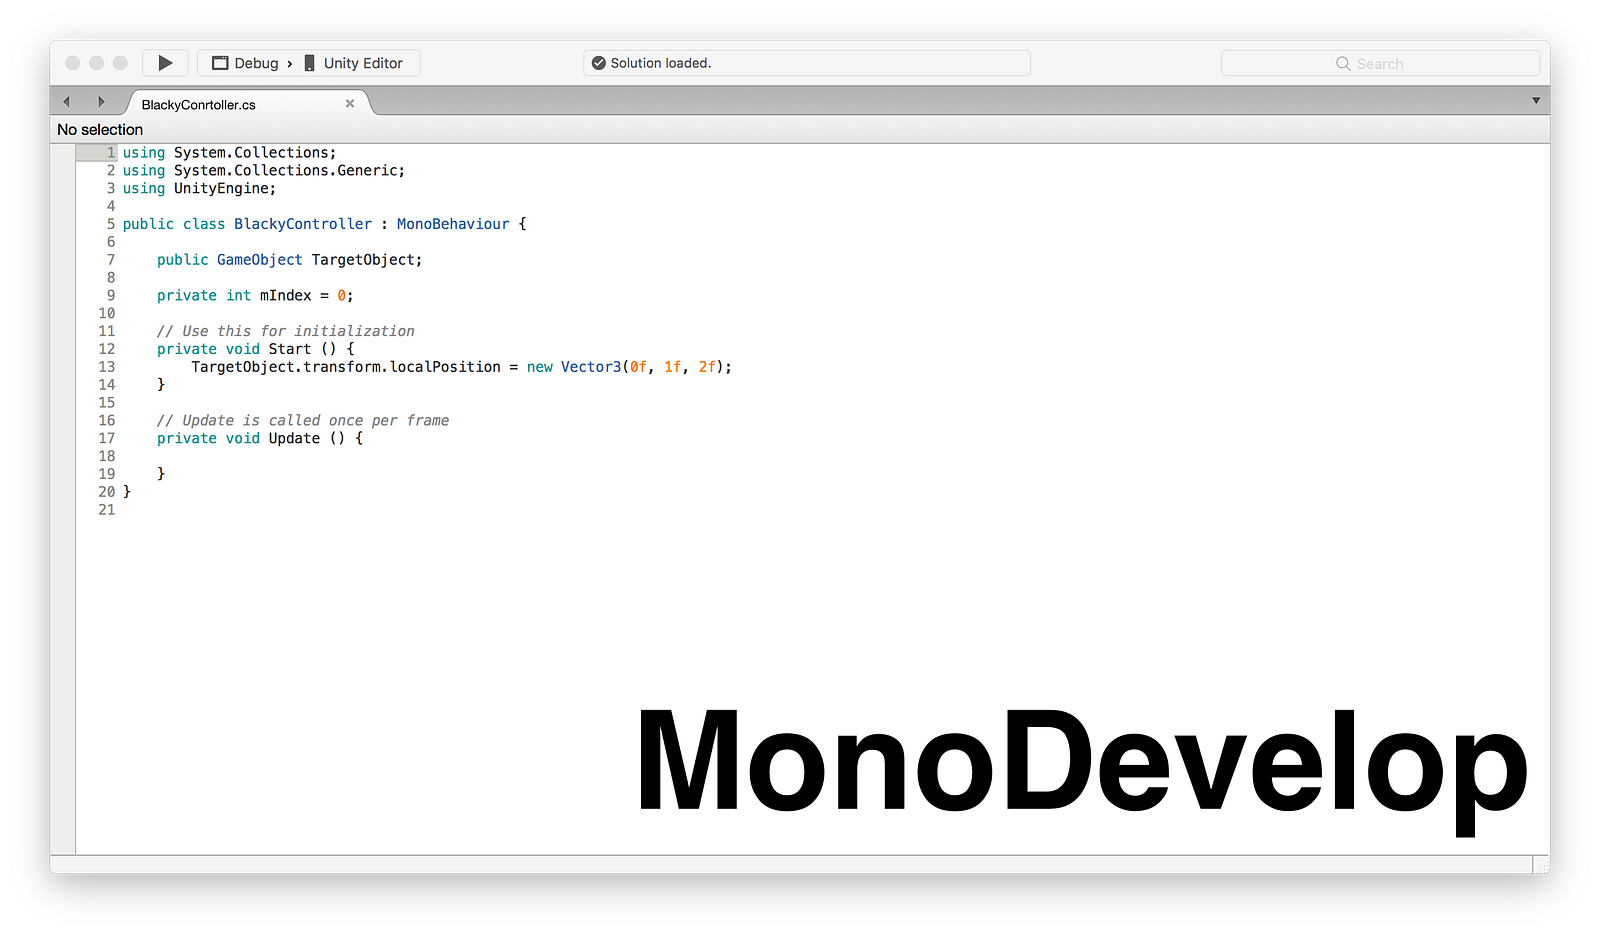Viewport: 1600px width, 933px height.
Task: Click the Solution loaded status message
Action: tap(661, 63)
